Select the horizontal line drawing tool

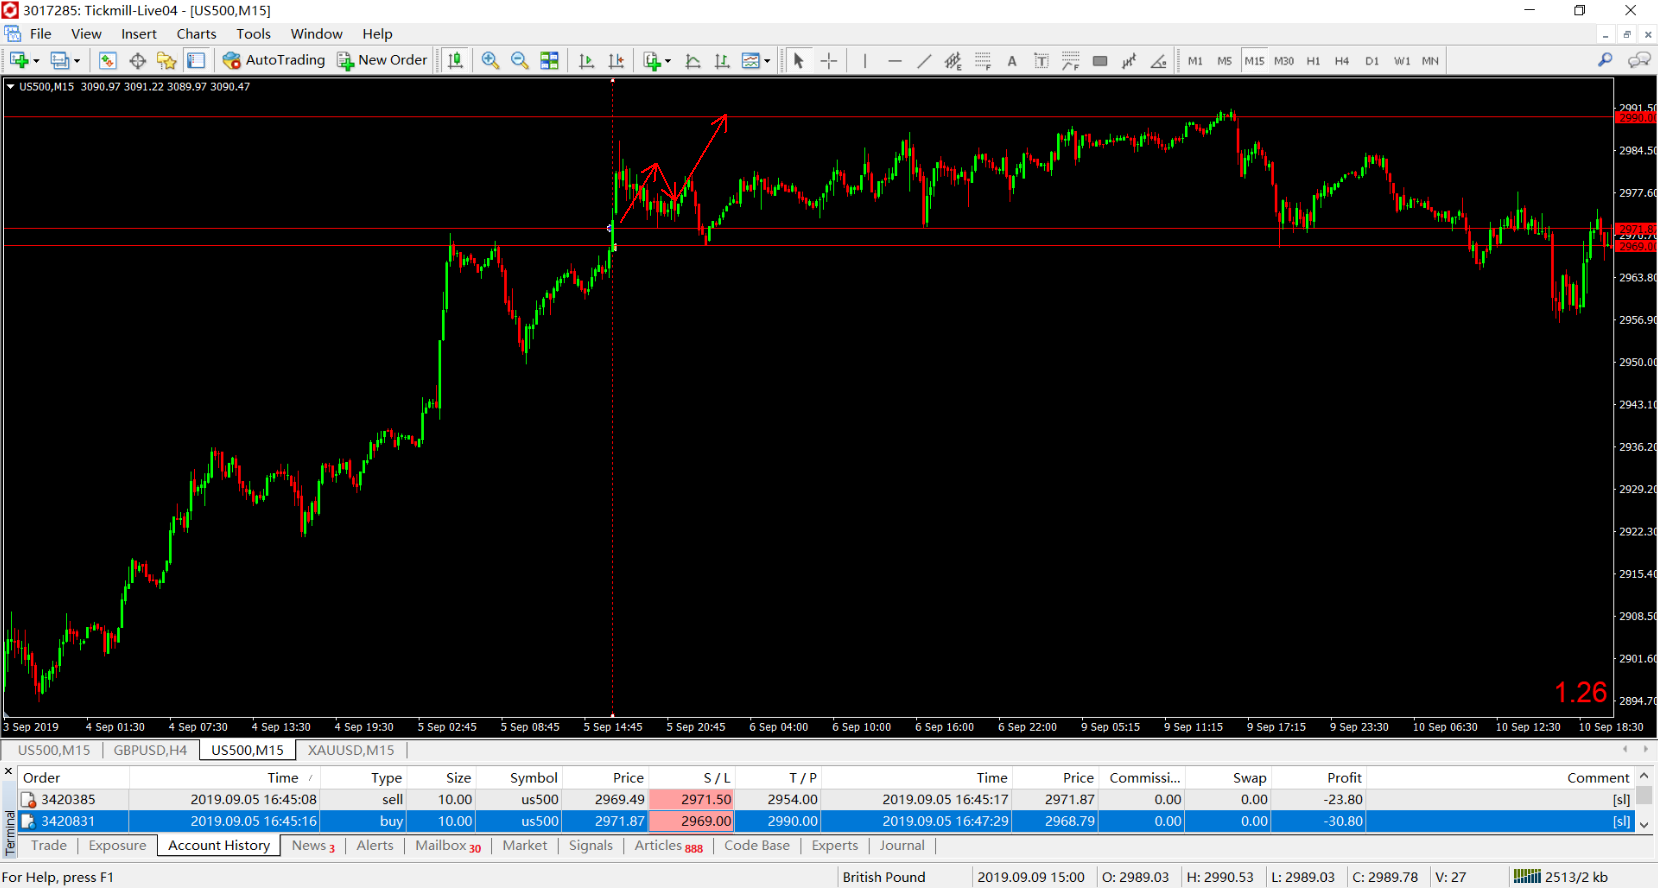click(895, 61)
